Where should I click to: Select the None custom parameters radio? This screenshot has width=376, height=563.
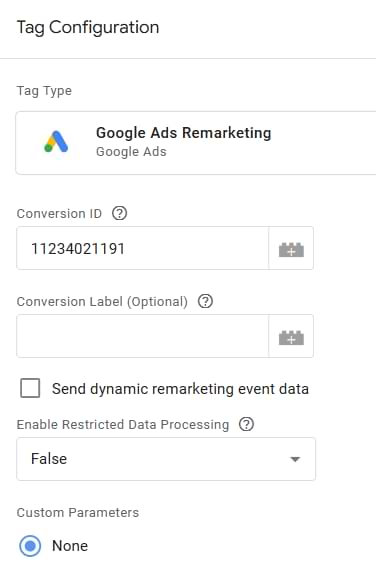point(30,546)
